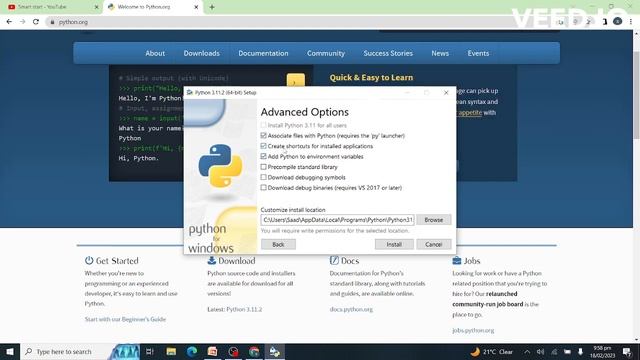640x360 pixels.
Task: Toggle Add Python to environment variables
Action: [263, 156]
